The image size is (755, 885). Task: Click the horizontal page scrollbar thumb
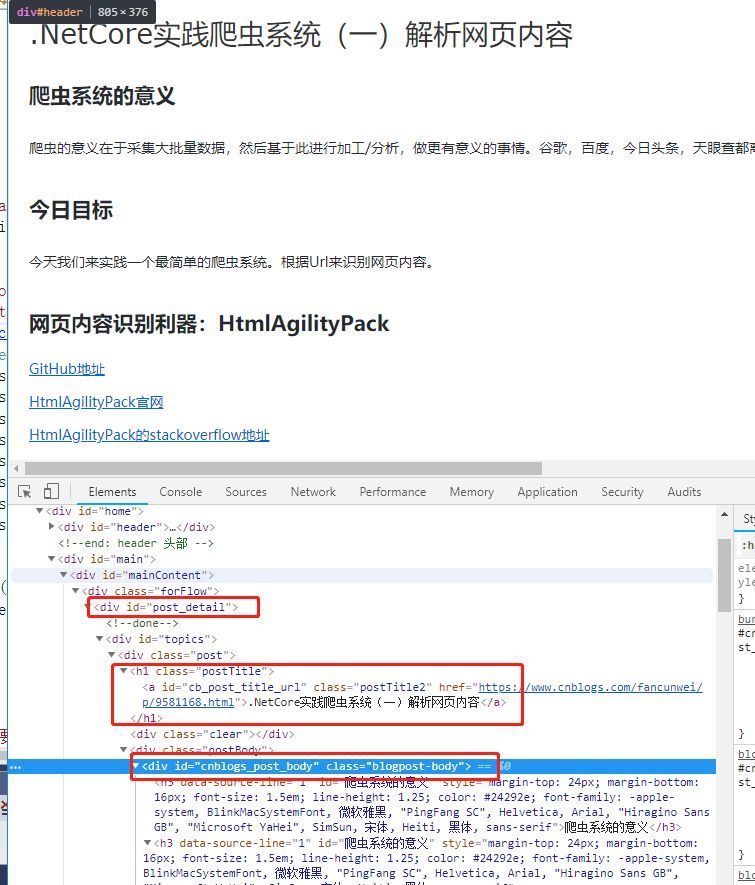[283, 468]
